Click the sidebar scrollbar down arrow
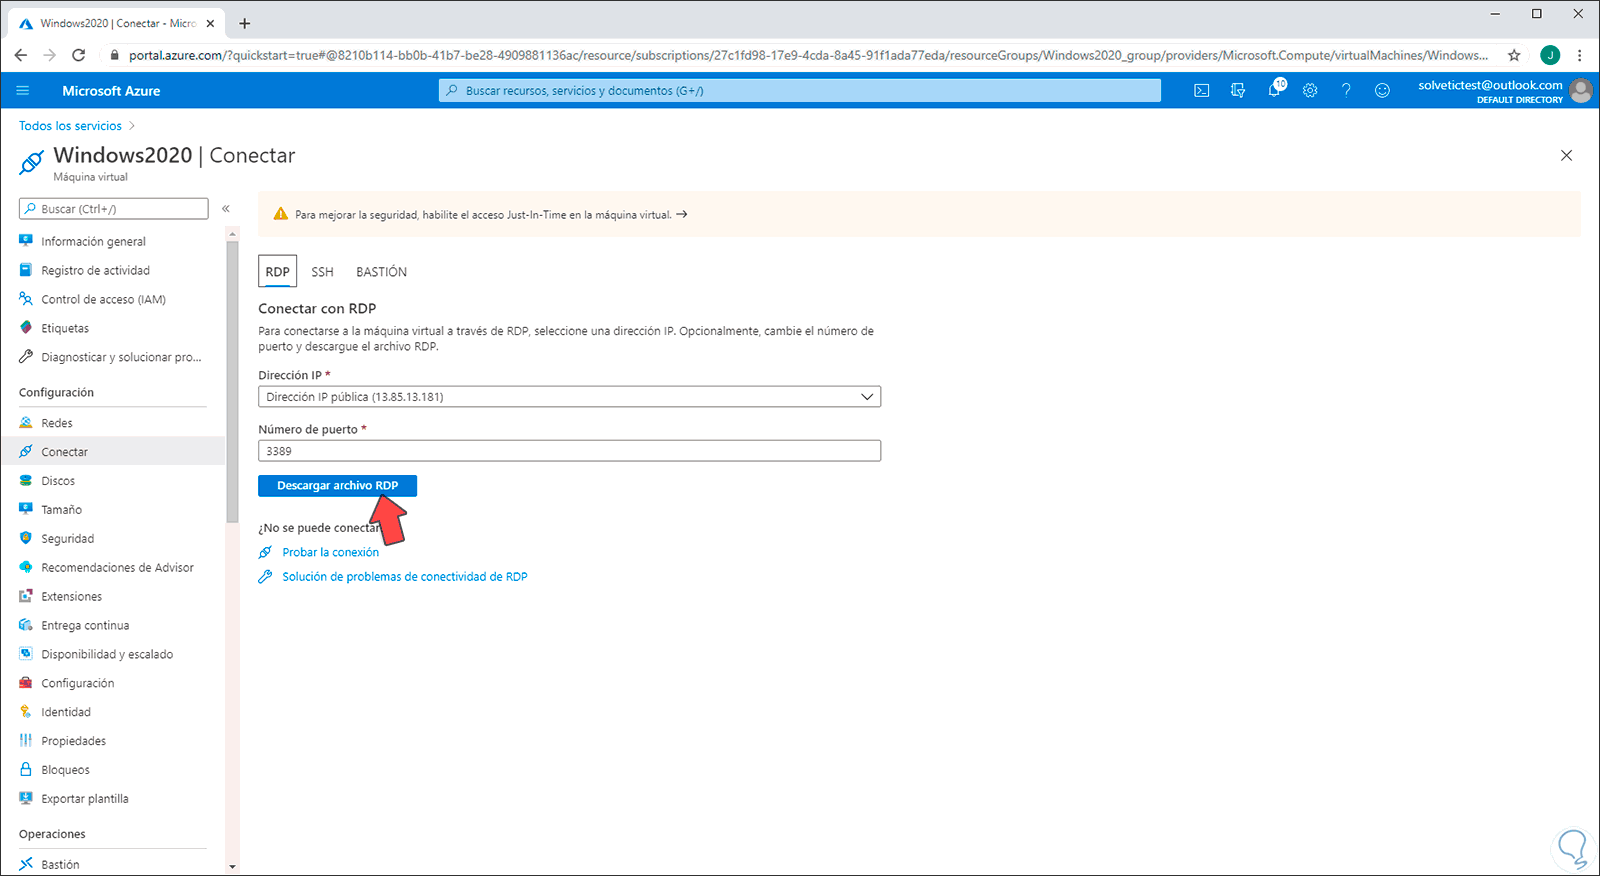 click(x=233, y=867)
